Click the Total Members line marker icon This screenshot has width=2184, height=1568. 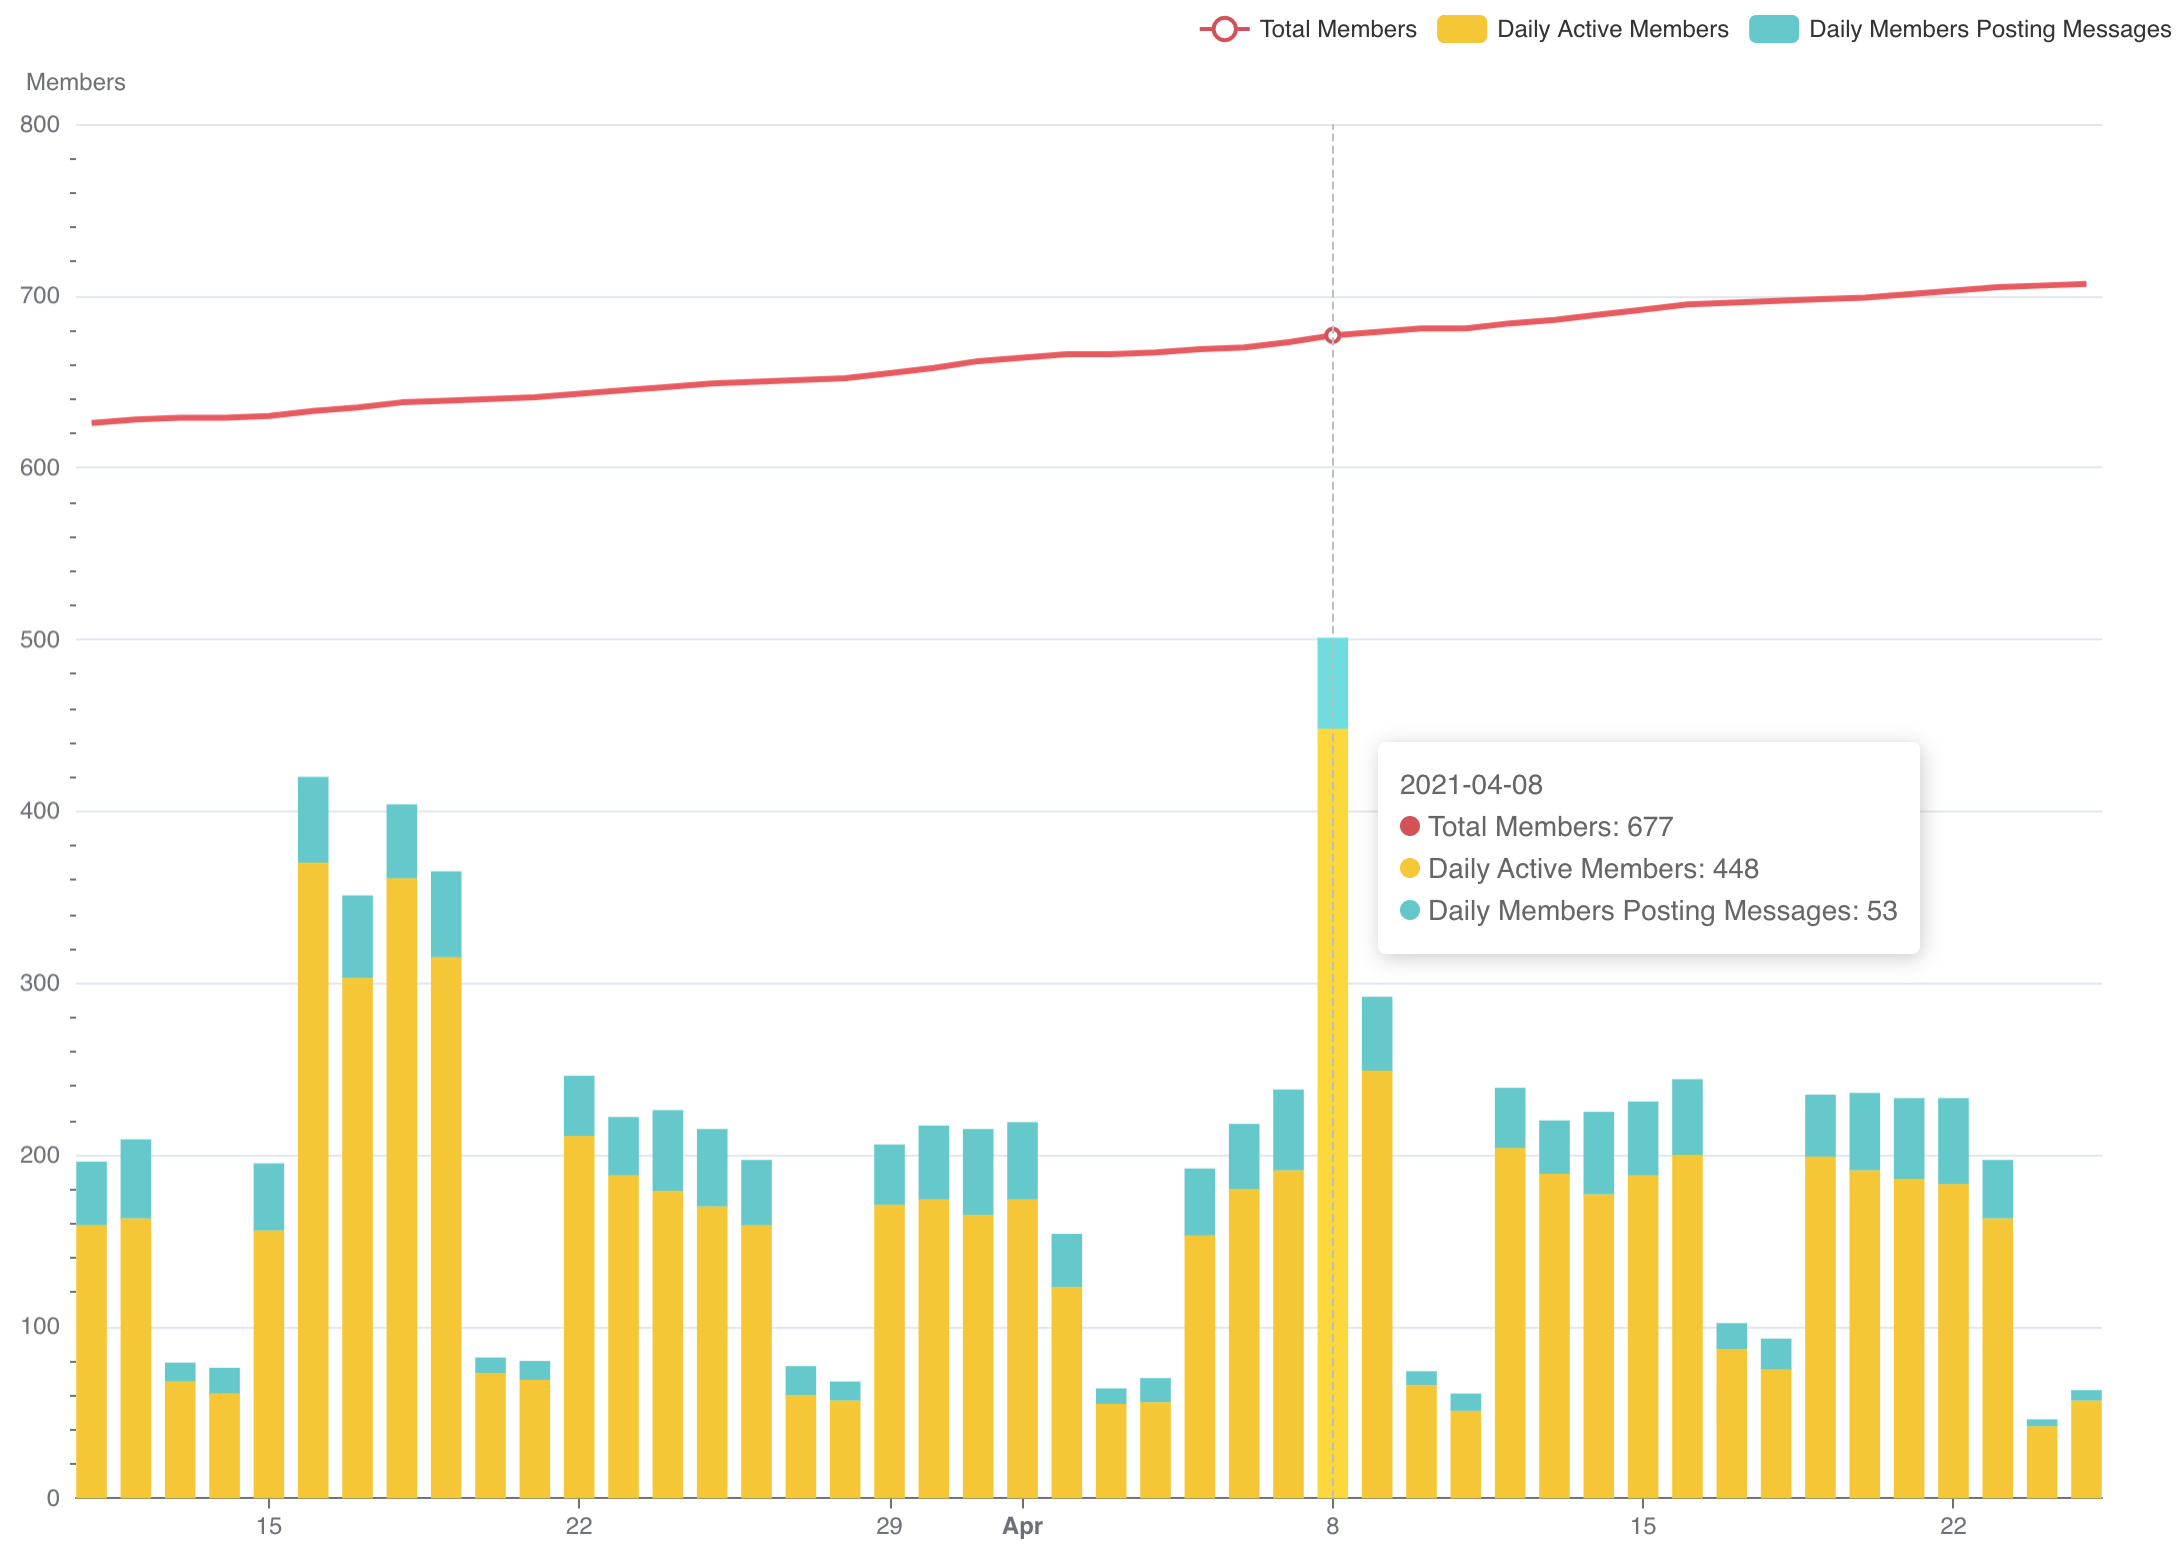[1223, 29]
